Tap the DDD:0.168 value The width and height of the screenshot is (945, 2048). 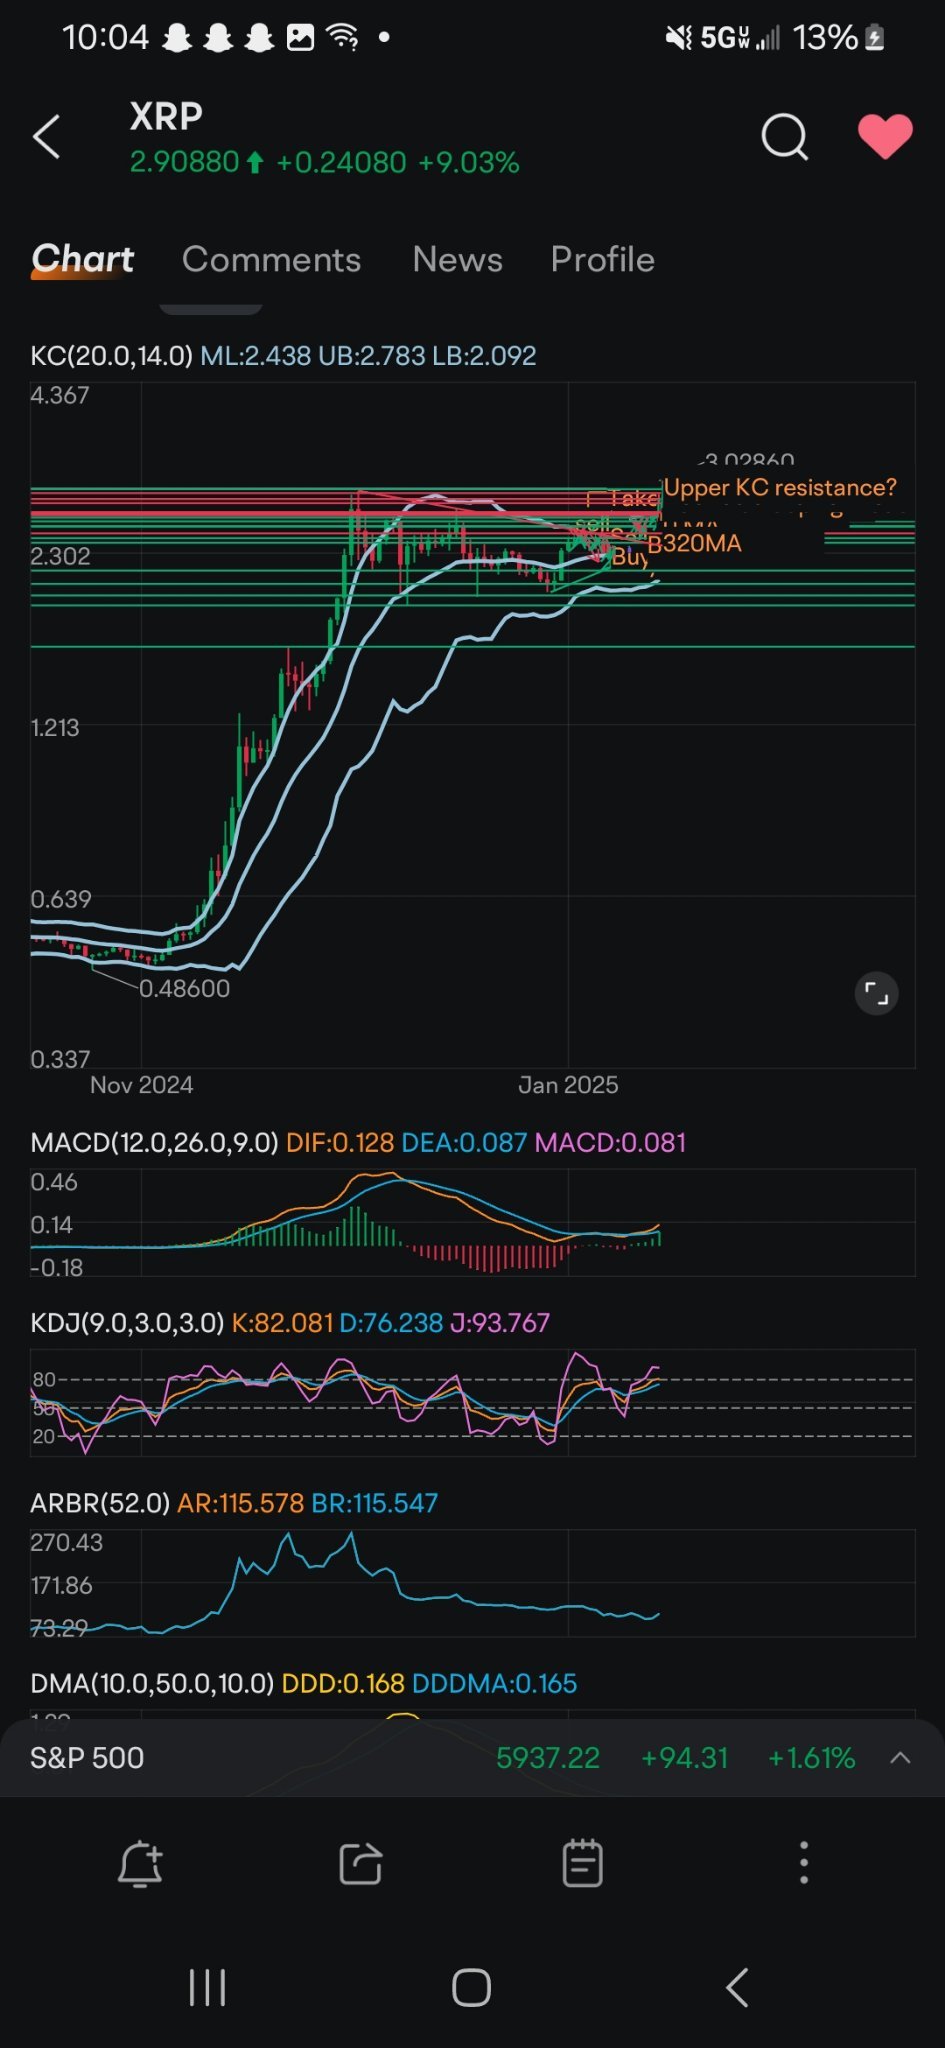click(343, 1683)
